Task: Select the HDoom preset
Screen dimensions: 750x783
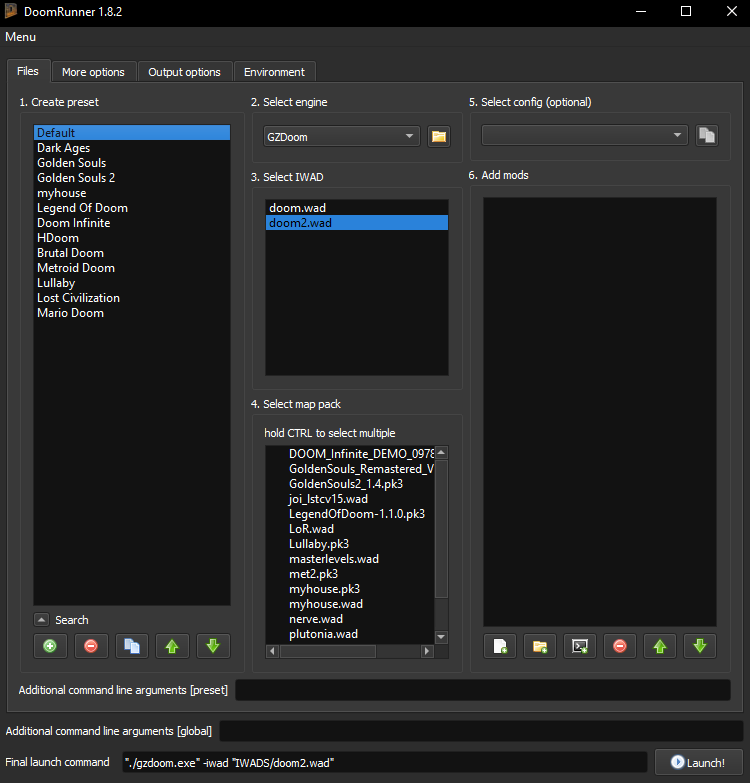Action: pyautogui.click(x=132, y=238)
